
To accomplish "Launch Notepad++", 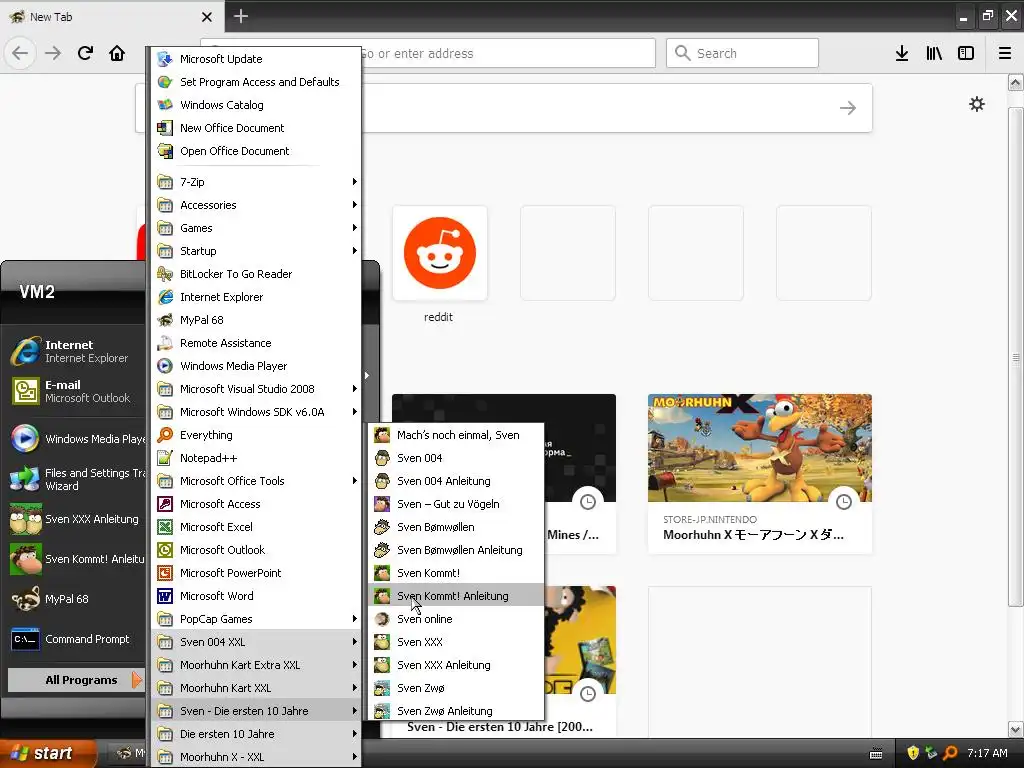I will point(256,458).
